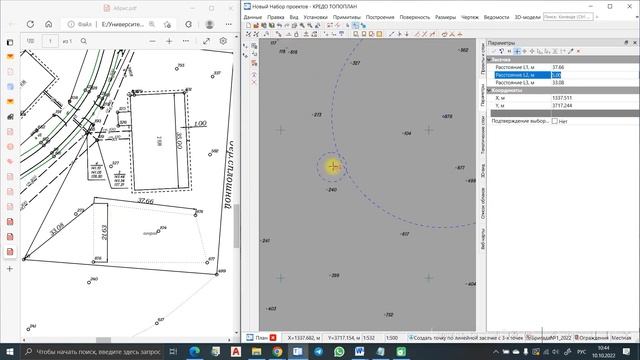Viewport: 640px width, 360px height.
Task: Toggle the Подтверждение выбора checkbox
Action: point(555,121)
